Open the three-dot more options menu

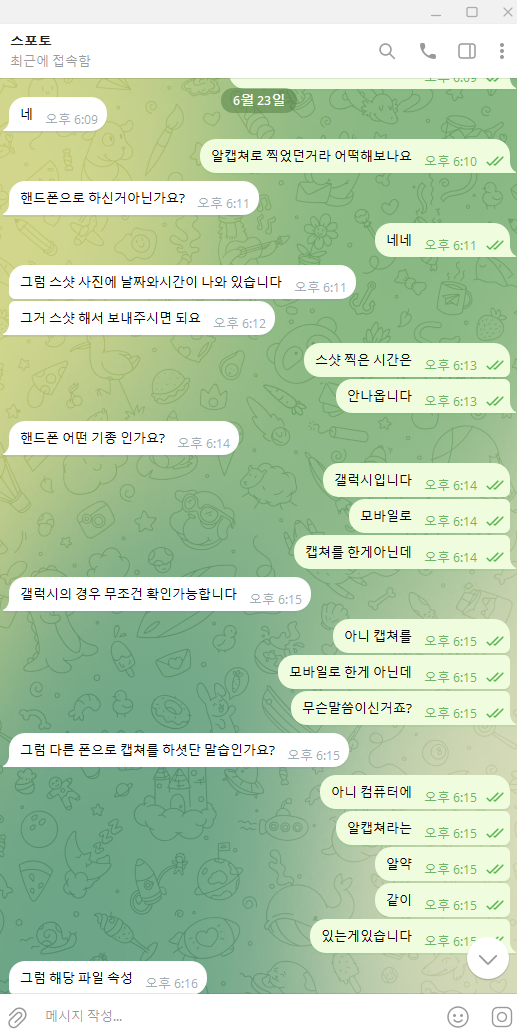tap(502, 51)
